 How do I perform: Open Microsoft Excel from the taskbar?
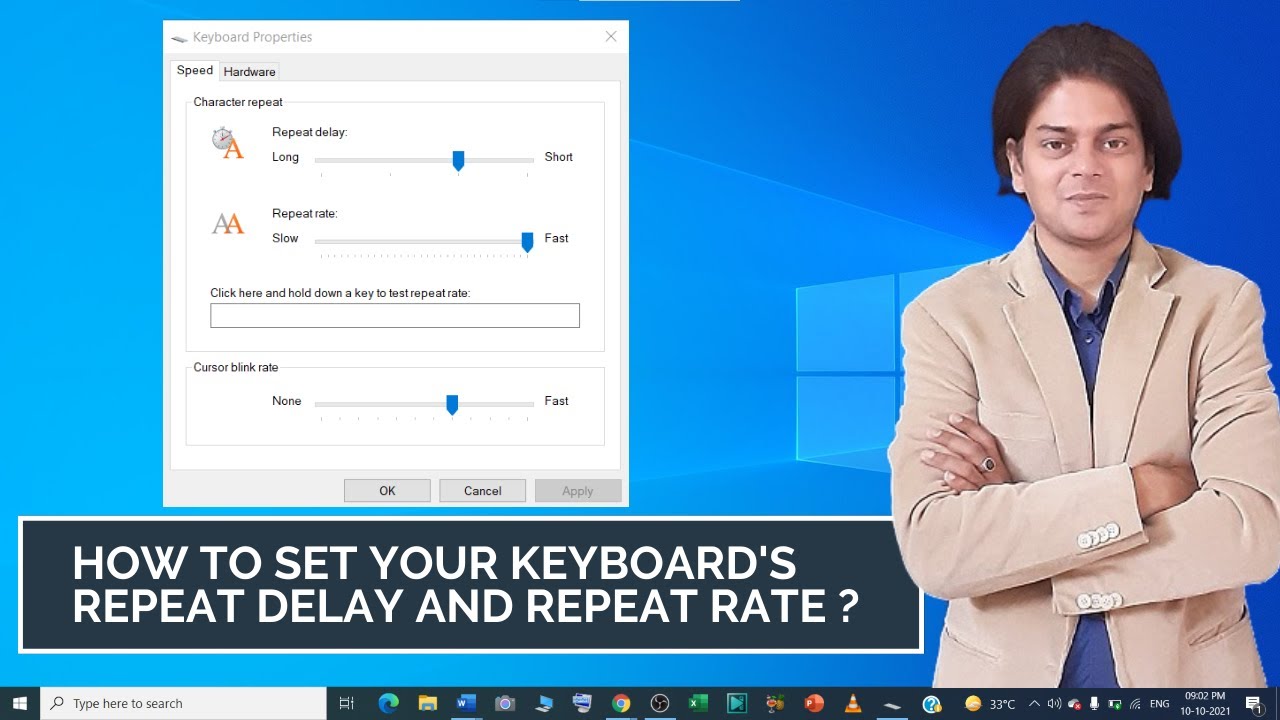click(698, 703)
